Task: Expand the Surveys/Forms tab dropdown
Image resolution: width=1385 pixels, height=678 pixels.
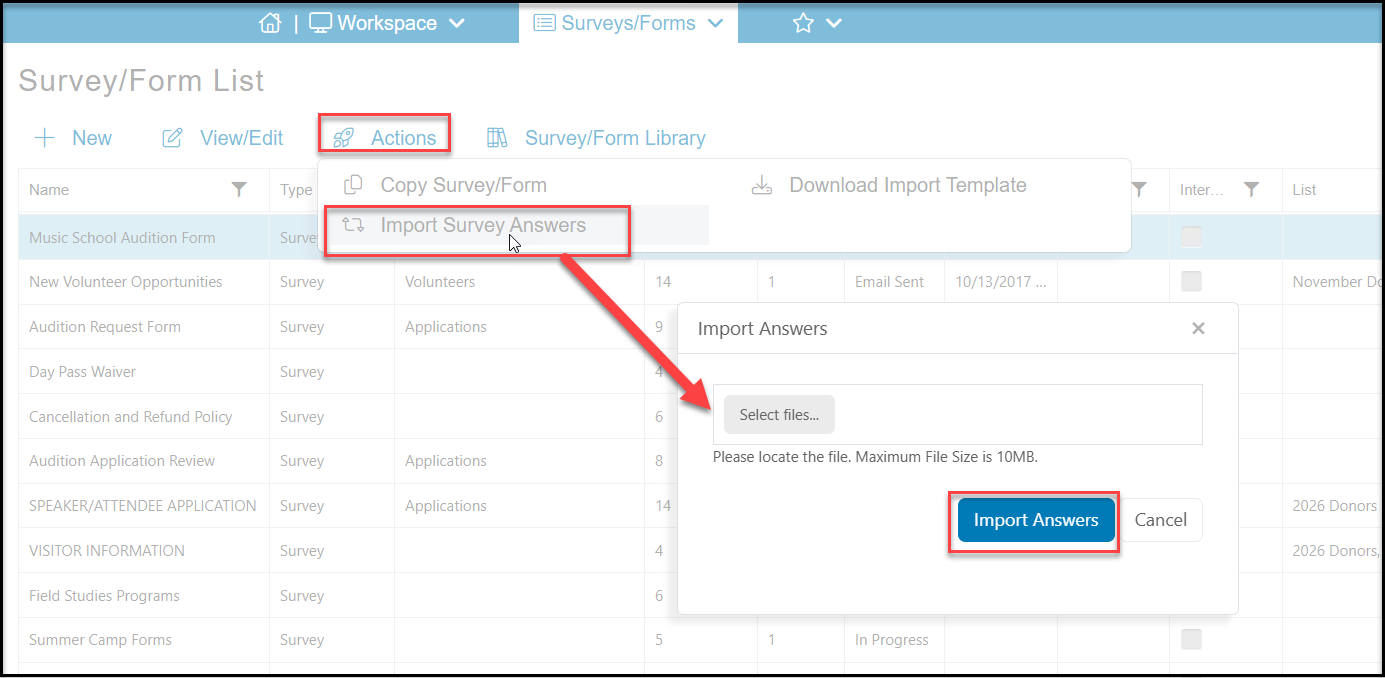Action: click(x=715, y=23)
